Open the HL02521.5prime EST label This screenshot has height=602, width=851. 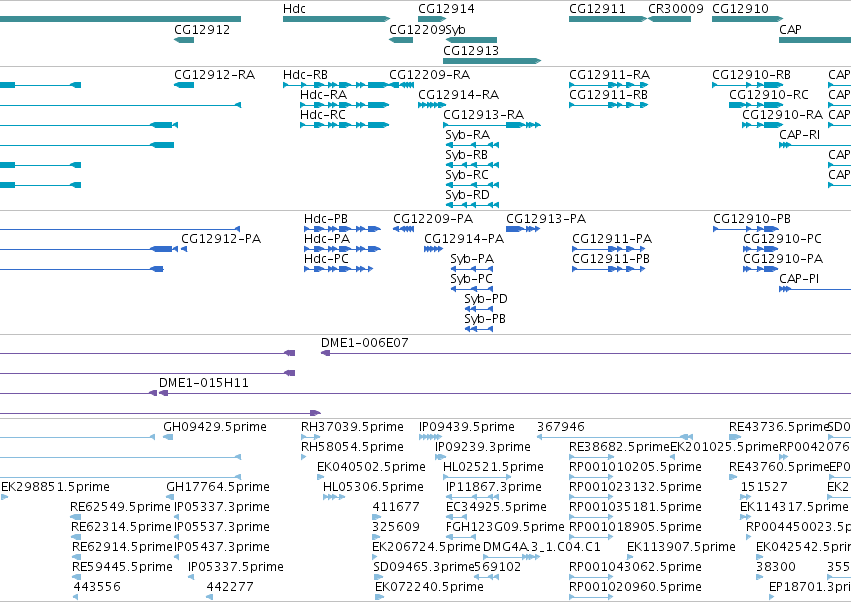pyautogui.click(x=493, y=467)
